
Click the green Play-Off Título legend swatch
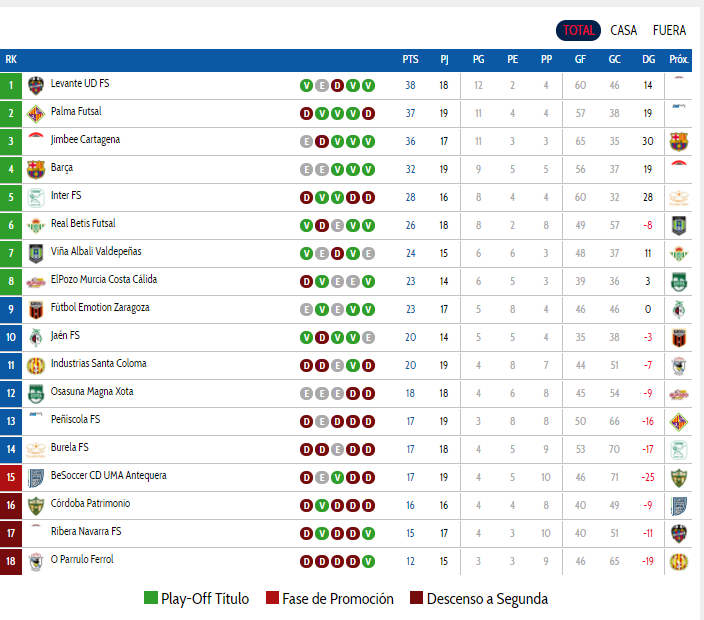point(151,598)
